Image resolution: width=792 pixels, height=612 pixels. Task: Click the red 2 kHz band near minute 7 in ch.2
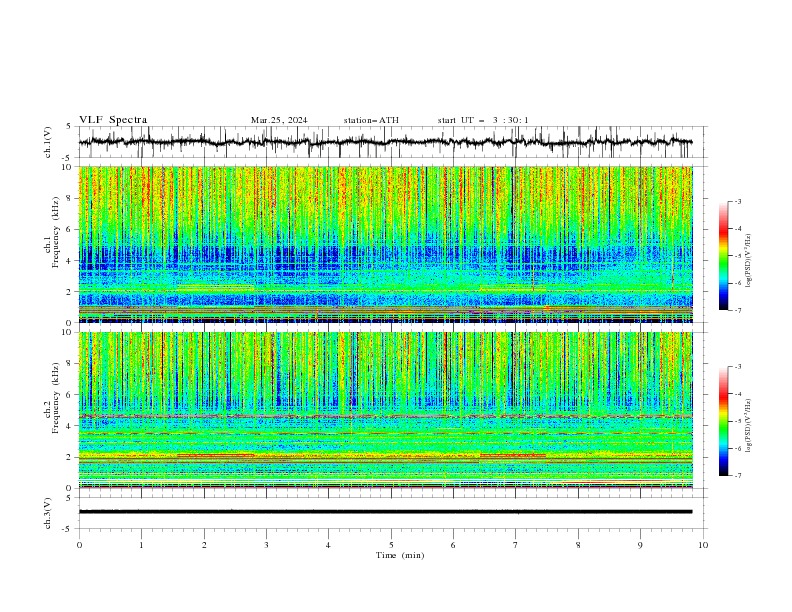pyautogui.click(x=513, y=455)
